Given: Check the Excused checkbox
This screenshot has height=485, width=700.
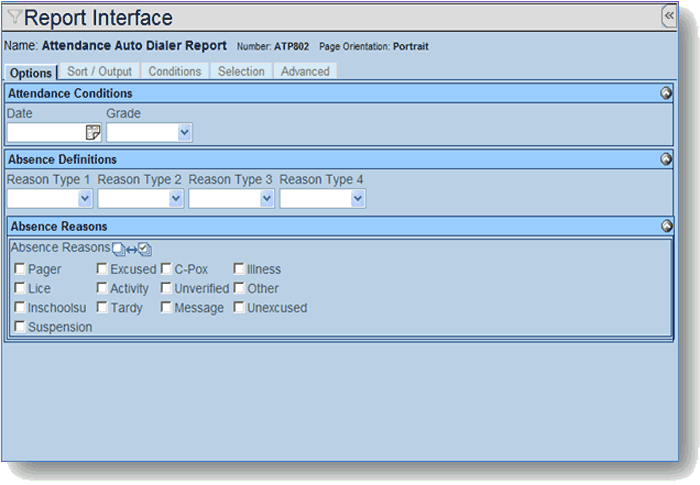Looking at the screenshot, I should [x=102, y=268].
